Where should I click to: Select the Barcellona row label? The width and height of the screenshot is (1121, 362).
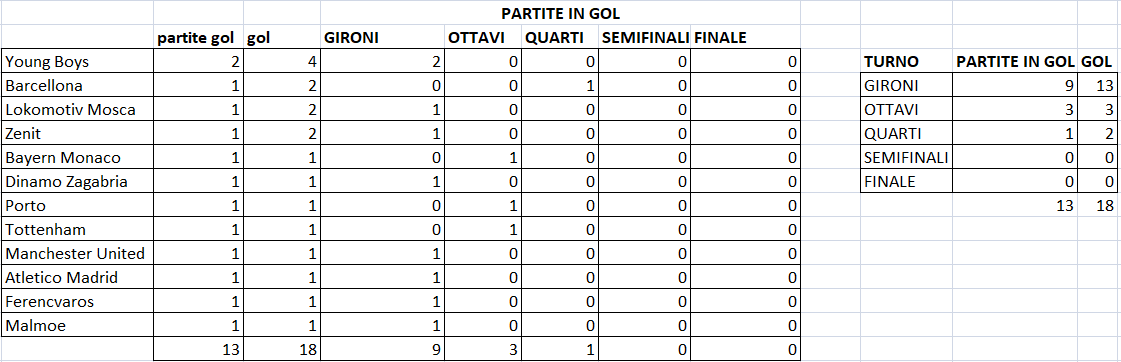pos(77,86)
